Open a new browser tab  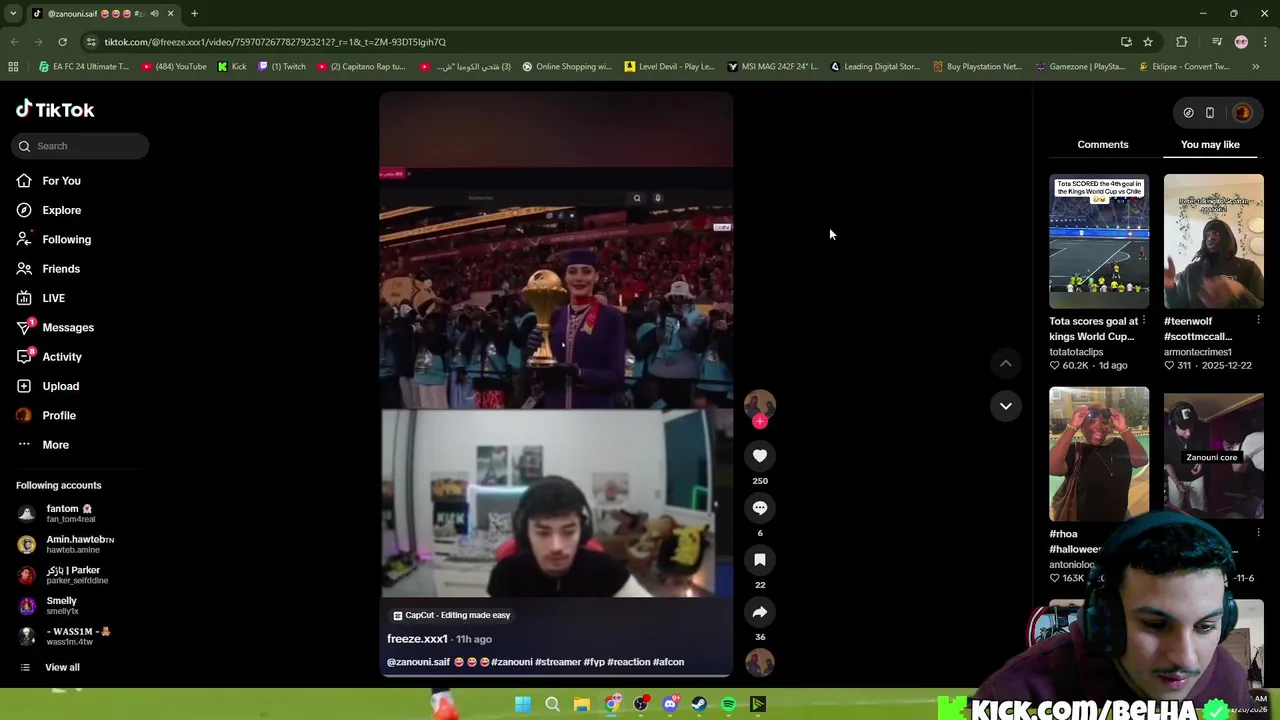coord(194,14)
